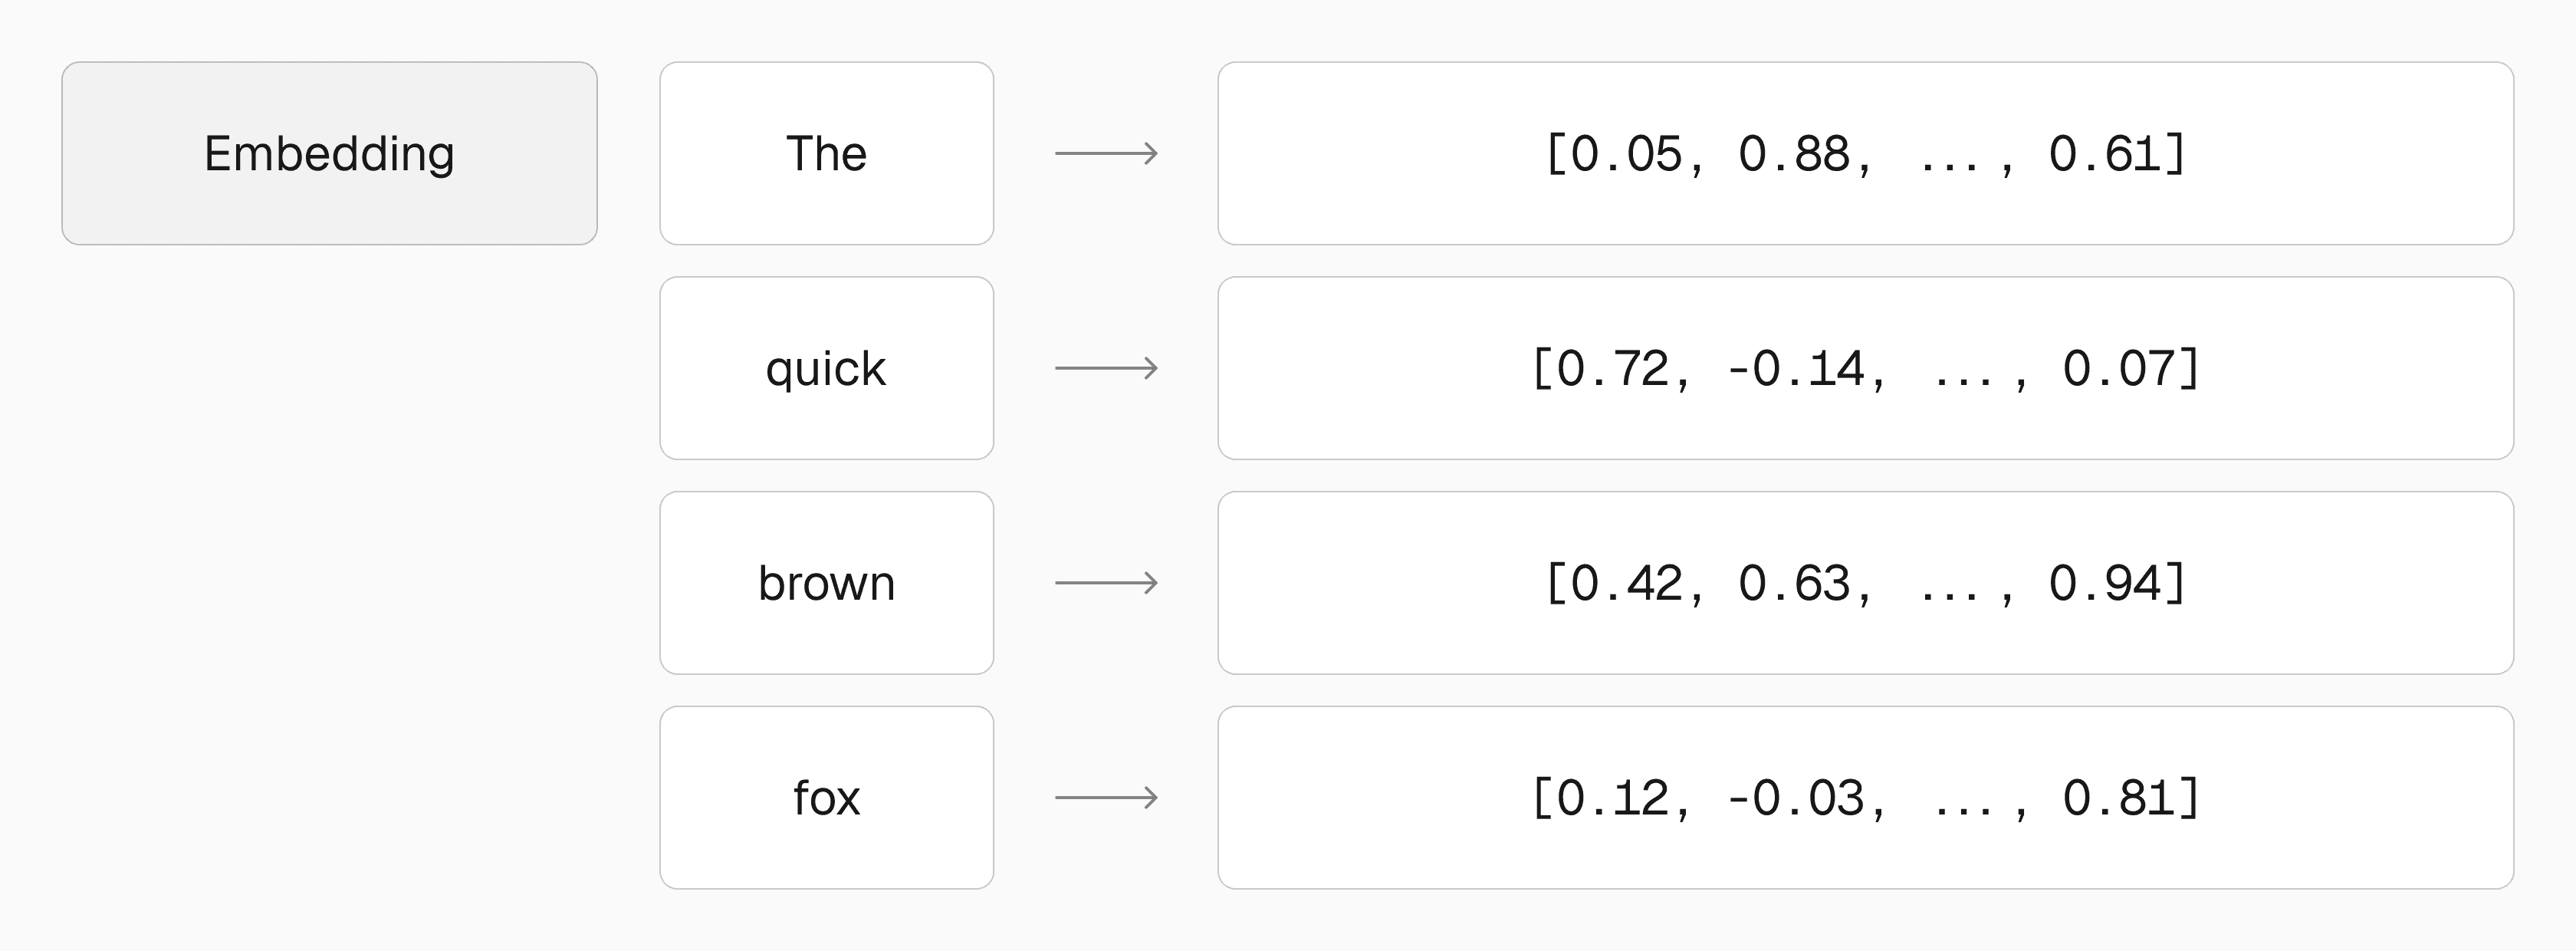Screen dimensions: 2576x951
Task: Click the arrow right of "brown"
Action: coord(1106,583)
